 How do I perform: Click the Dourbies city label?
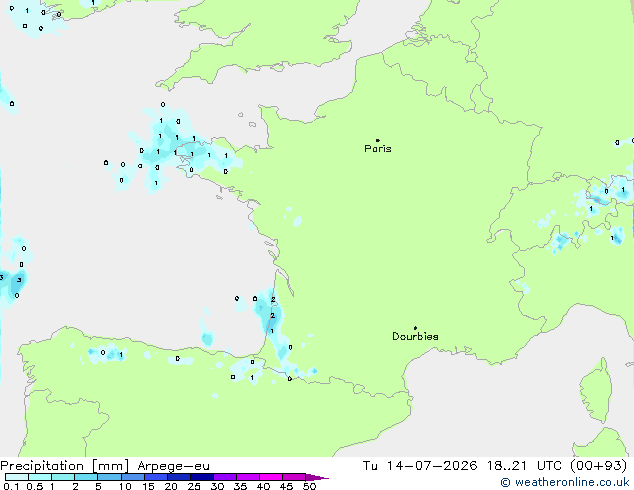coord(415,336)
